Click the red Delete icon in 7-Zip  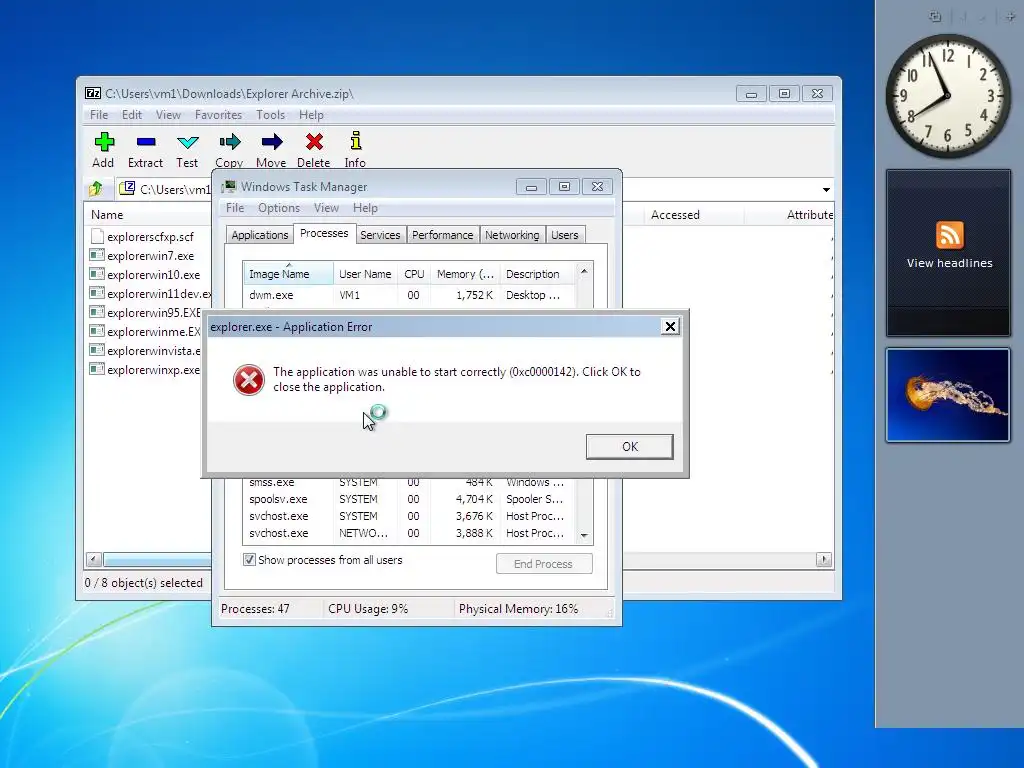tap(314, 142)
